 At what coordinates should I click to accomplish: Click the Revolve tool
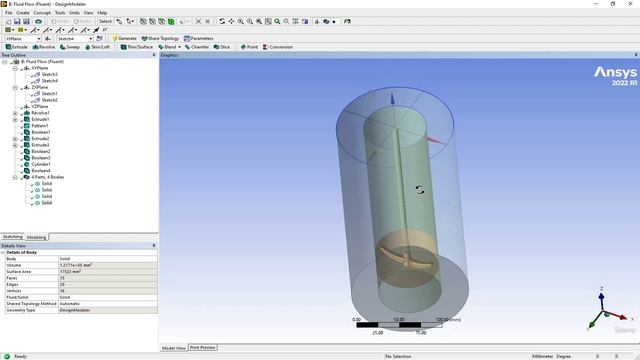[x=44, y=47]
